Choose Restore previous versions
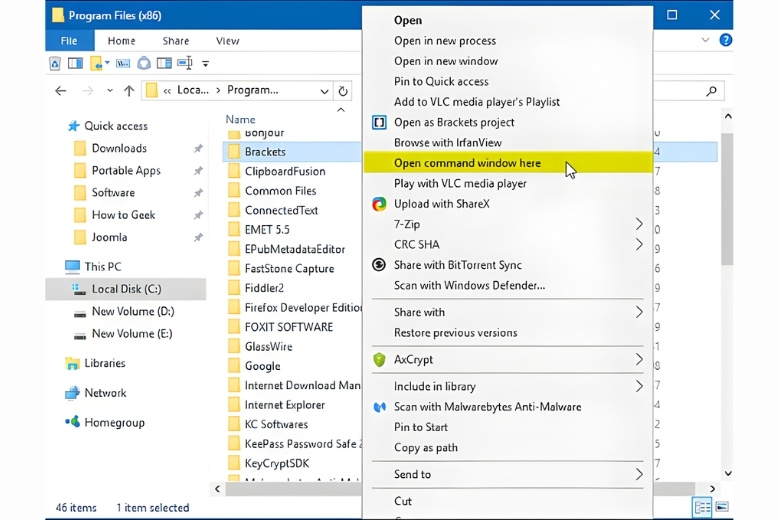This screenshot has width=780, height=520. 507,333
